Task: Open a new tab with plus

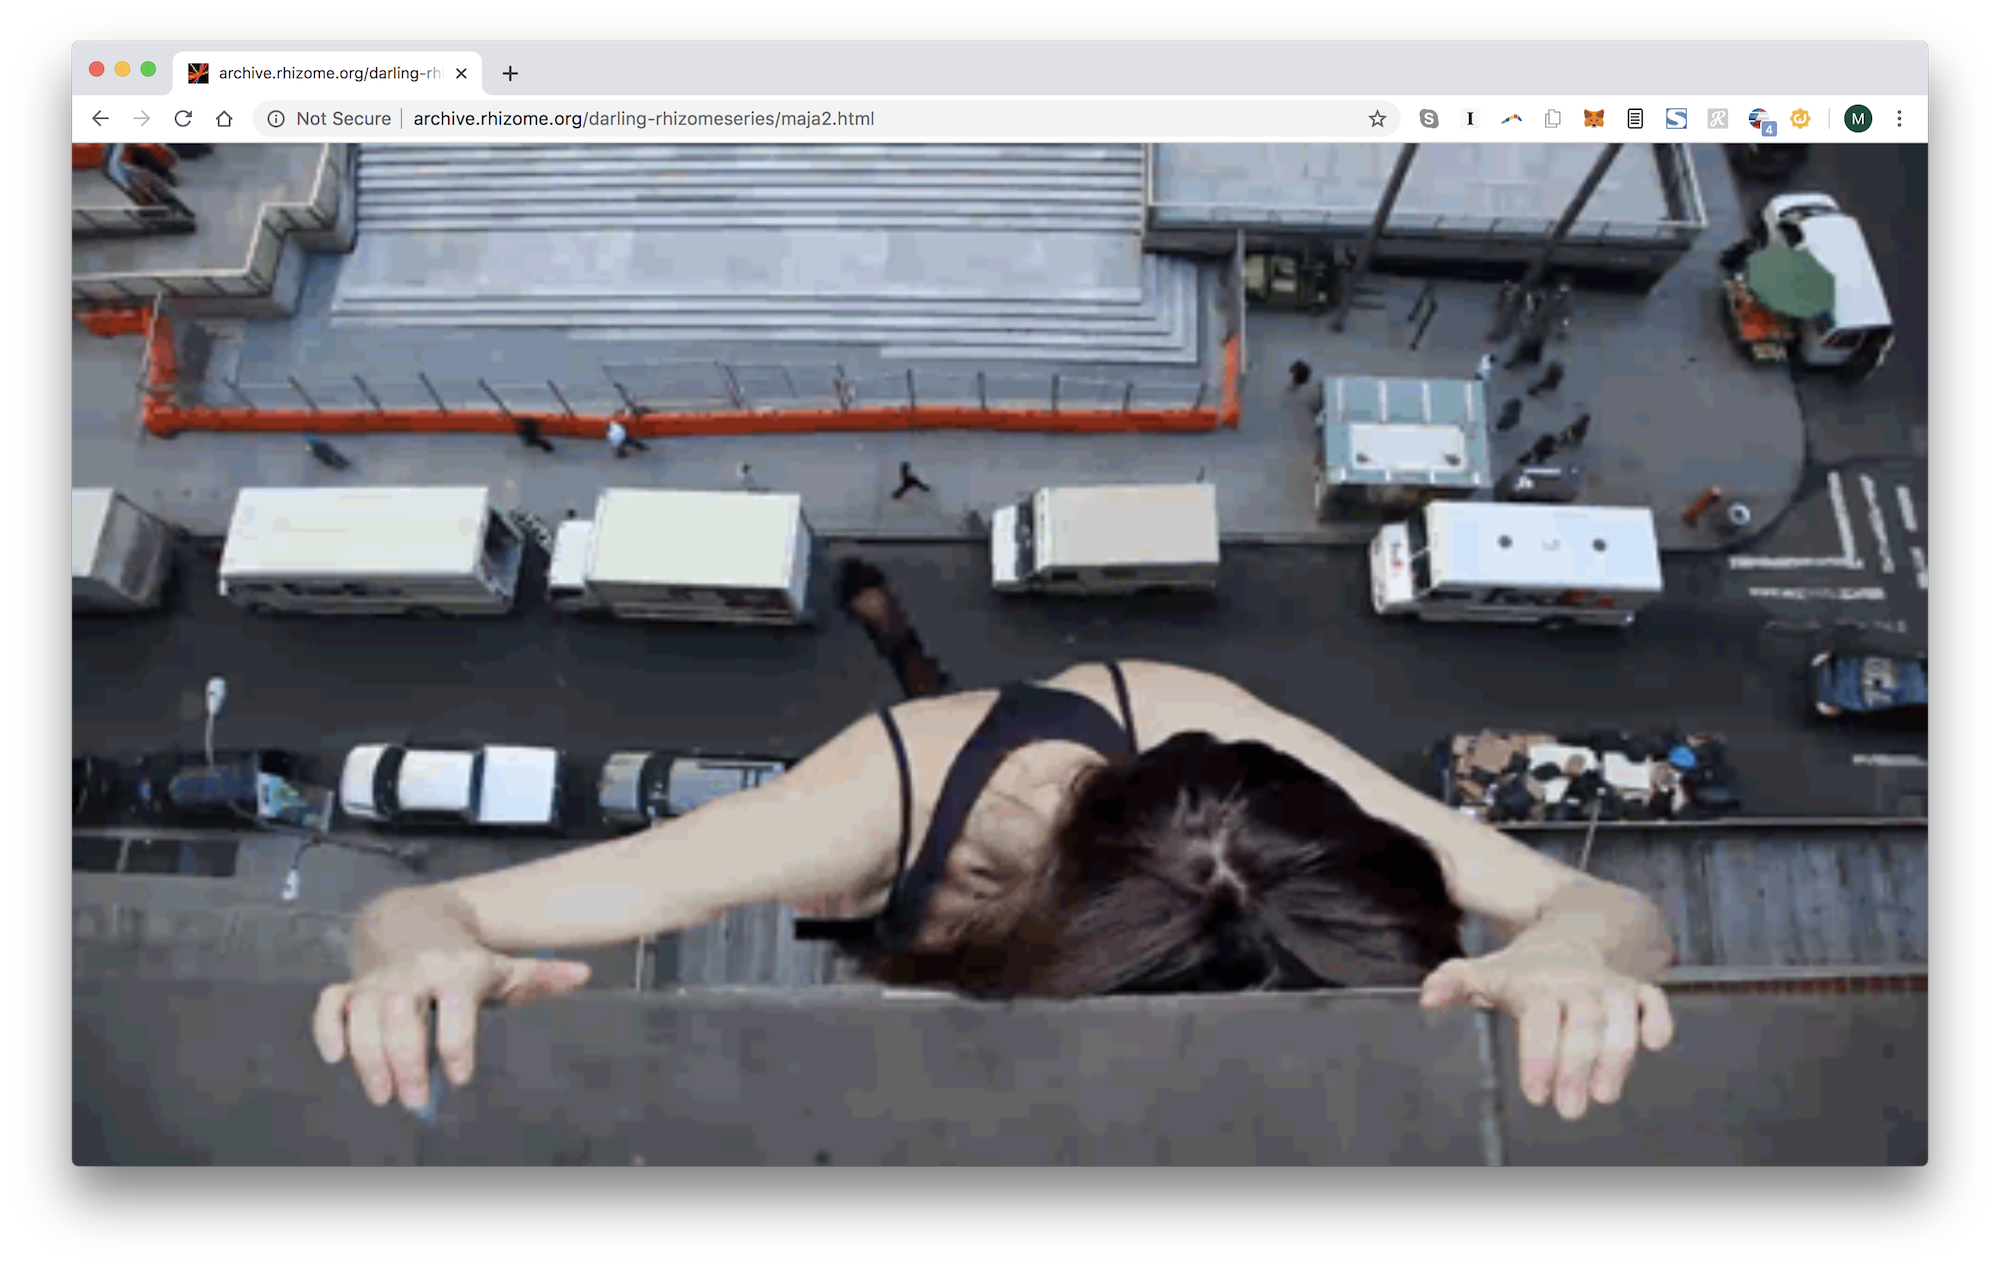Action: click(x=510, y=73)
